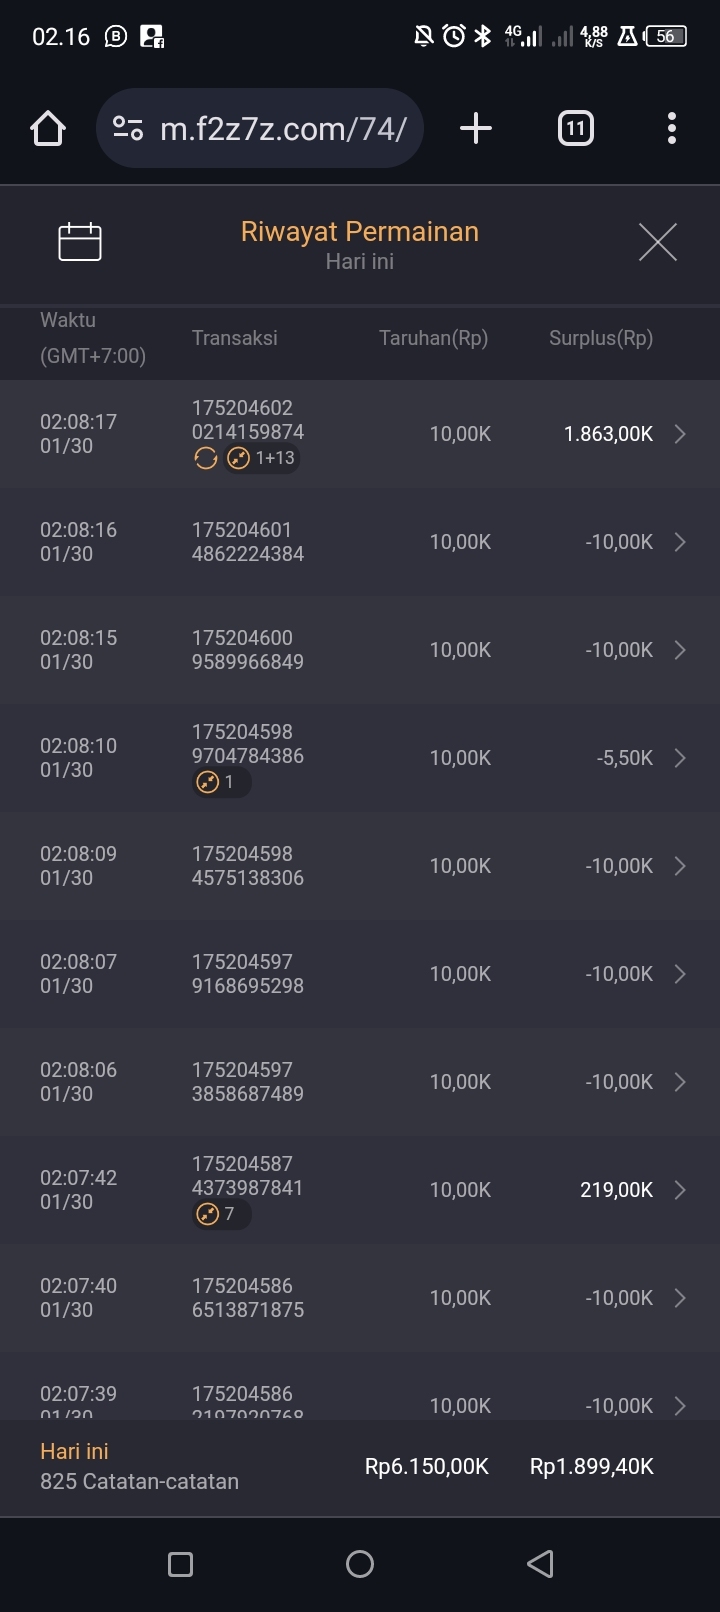720x1612 pixels.
Task: Open the calendar date picker
Action: click(x=80, y=242)
